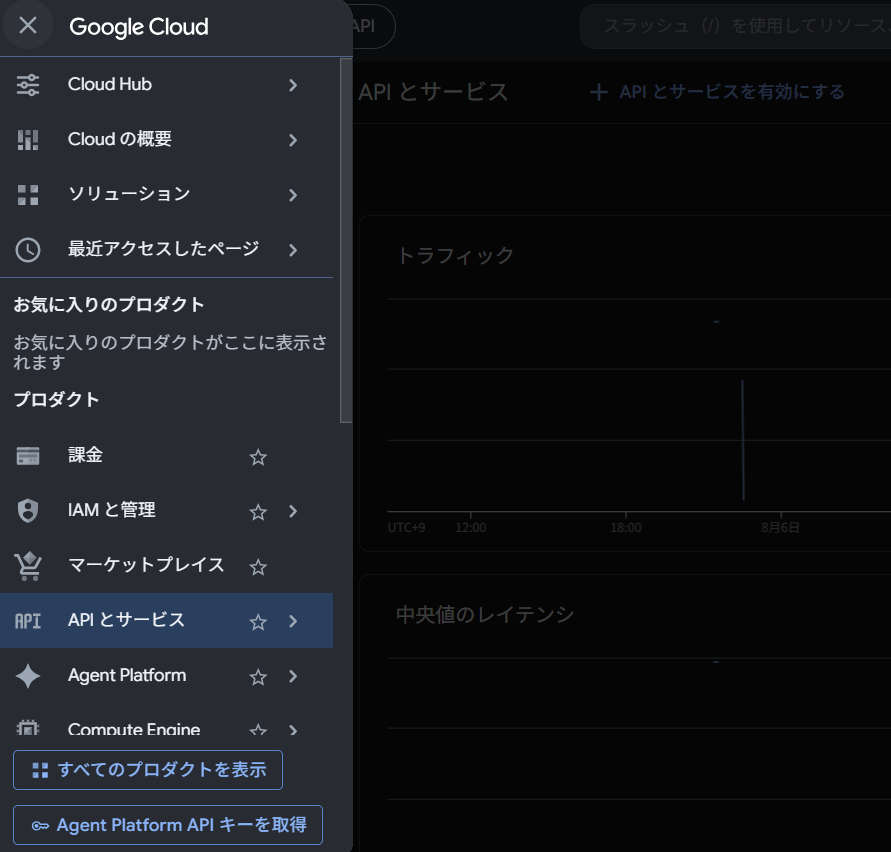Click the マーケットプレイス cart icon
This screenshot has width=891, height=852.
[28, 566]
